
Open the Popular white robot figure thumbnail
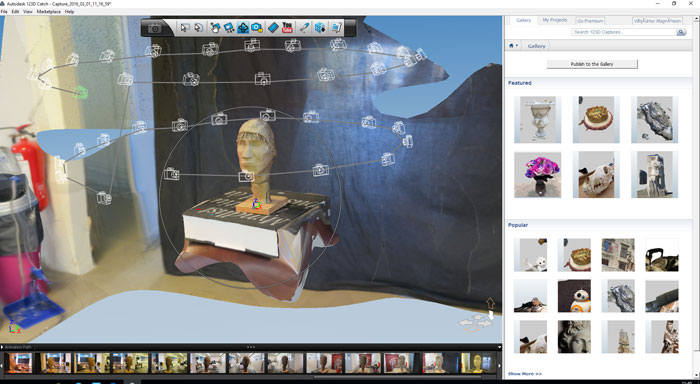coord(530,255)
